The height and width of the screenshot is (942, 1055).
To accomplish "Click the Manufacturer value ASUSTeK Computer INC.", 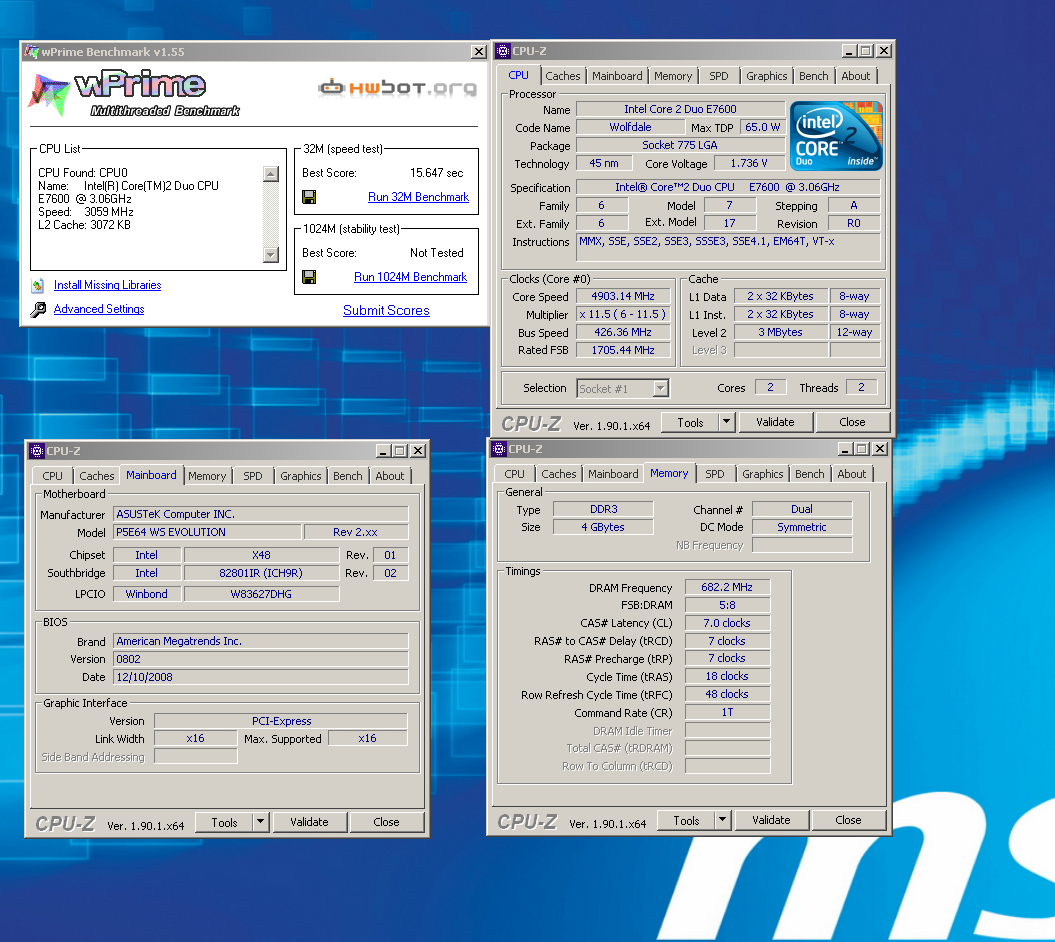I will point(260,514).
